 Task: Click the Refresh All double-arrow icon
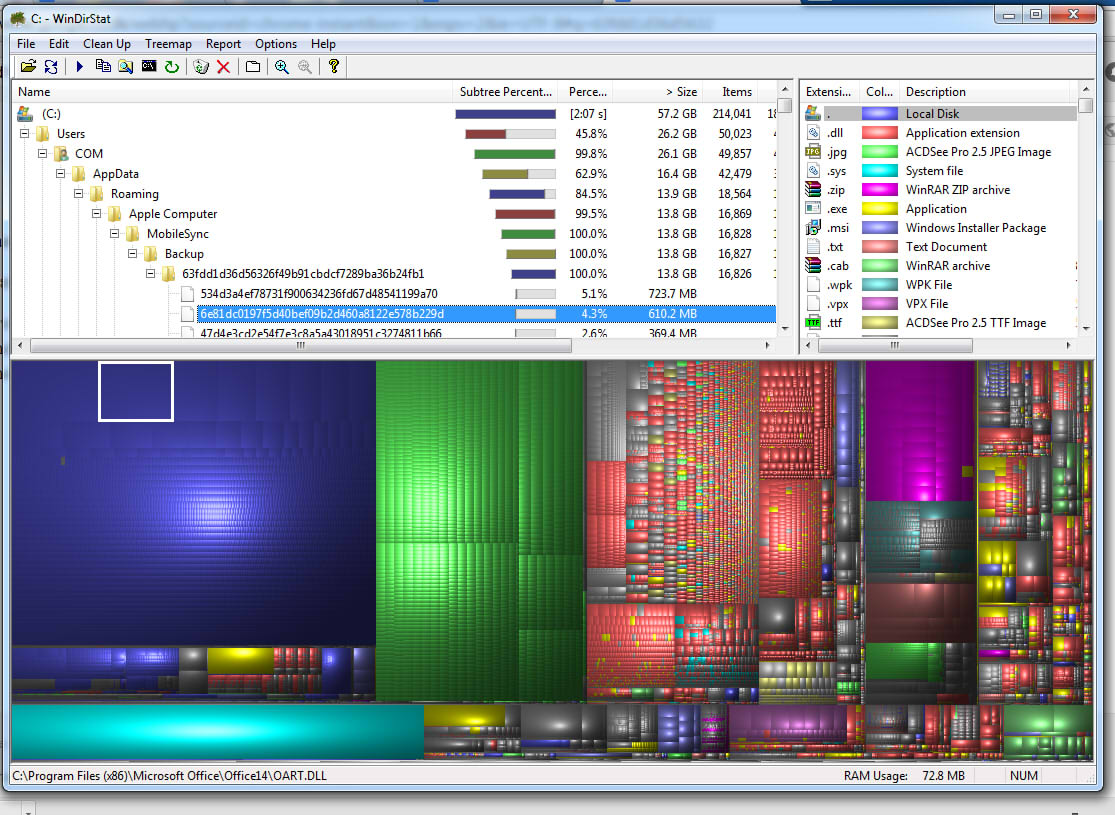point(50,66)
